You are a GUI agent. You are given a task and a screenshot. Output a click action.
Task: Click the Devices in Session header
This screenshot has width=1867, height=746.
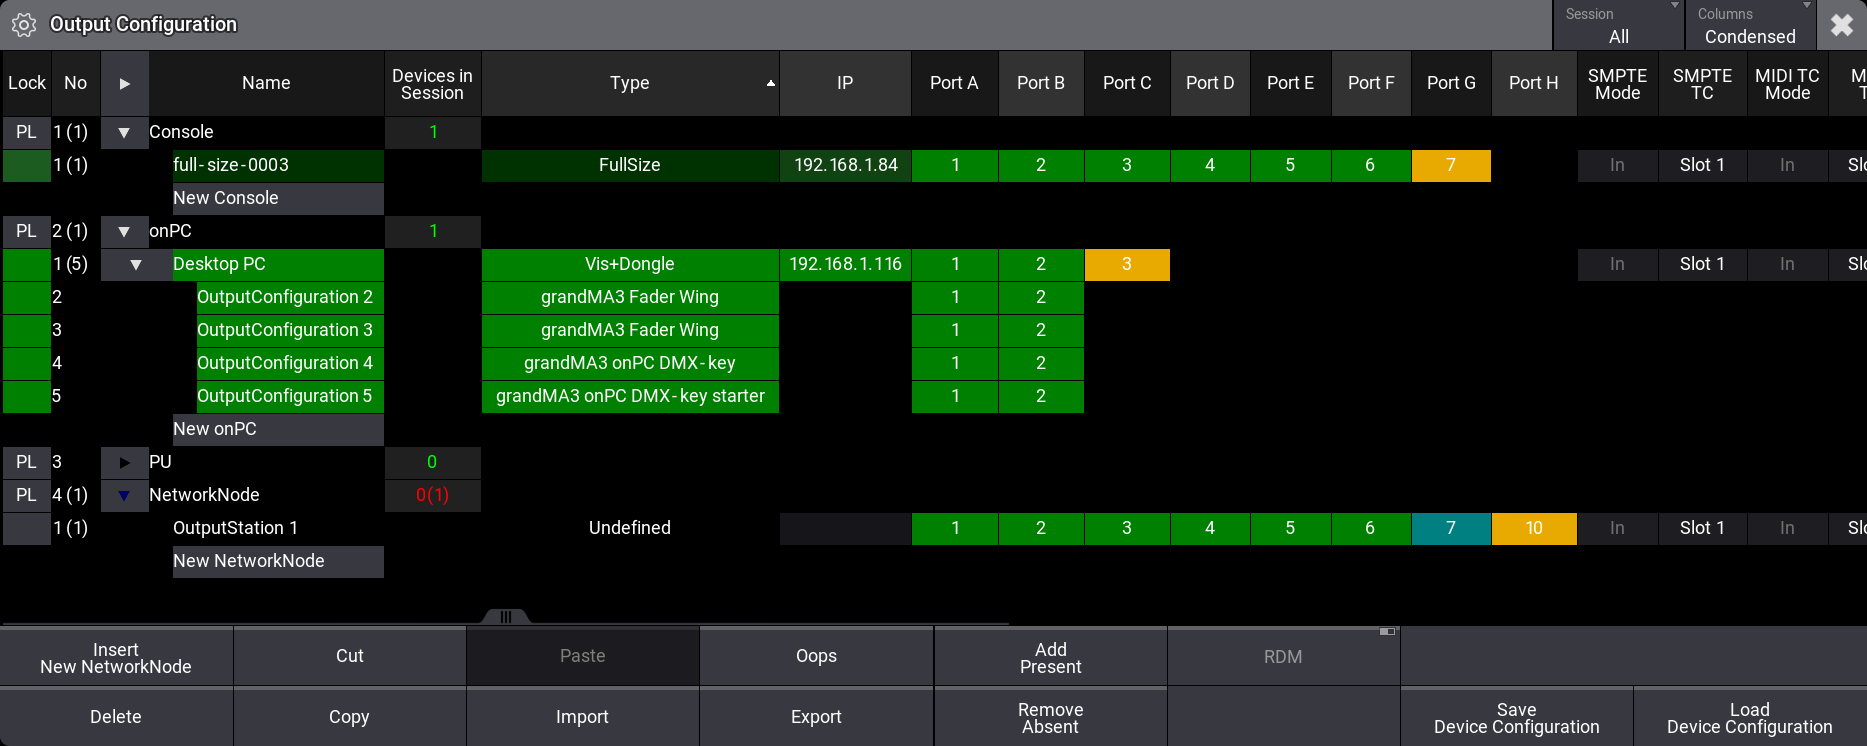(432, 83)
